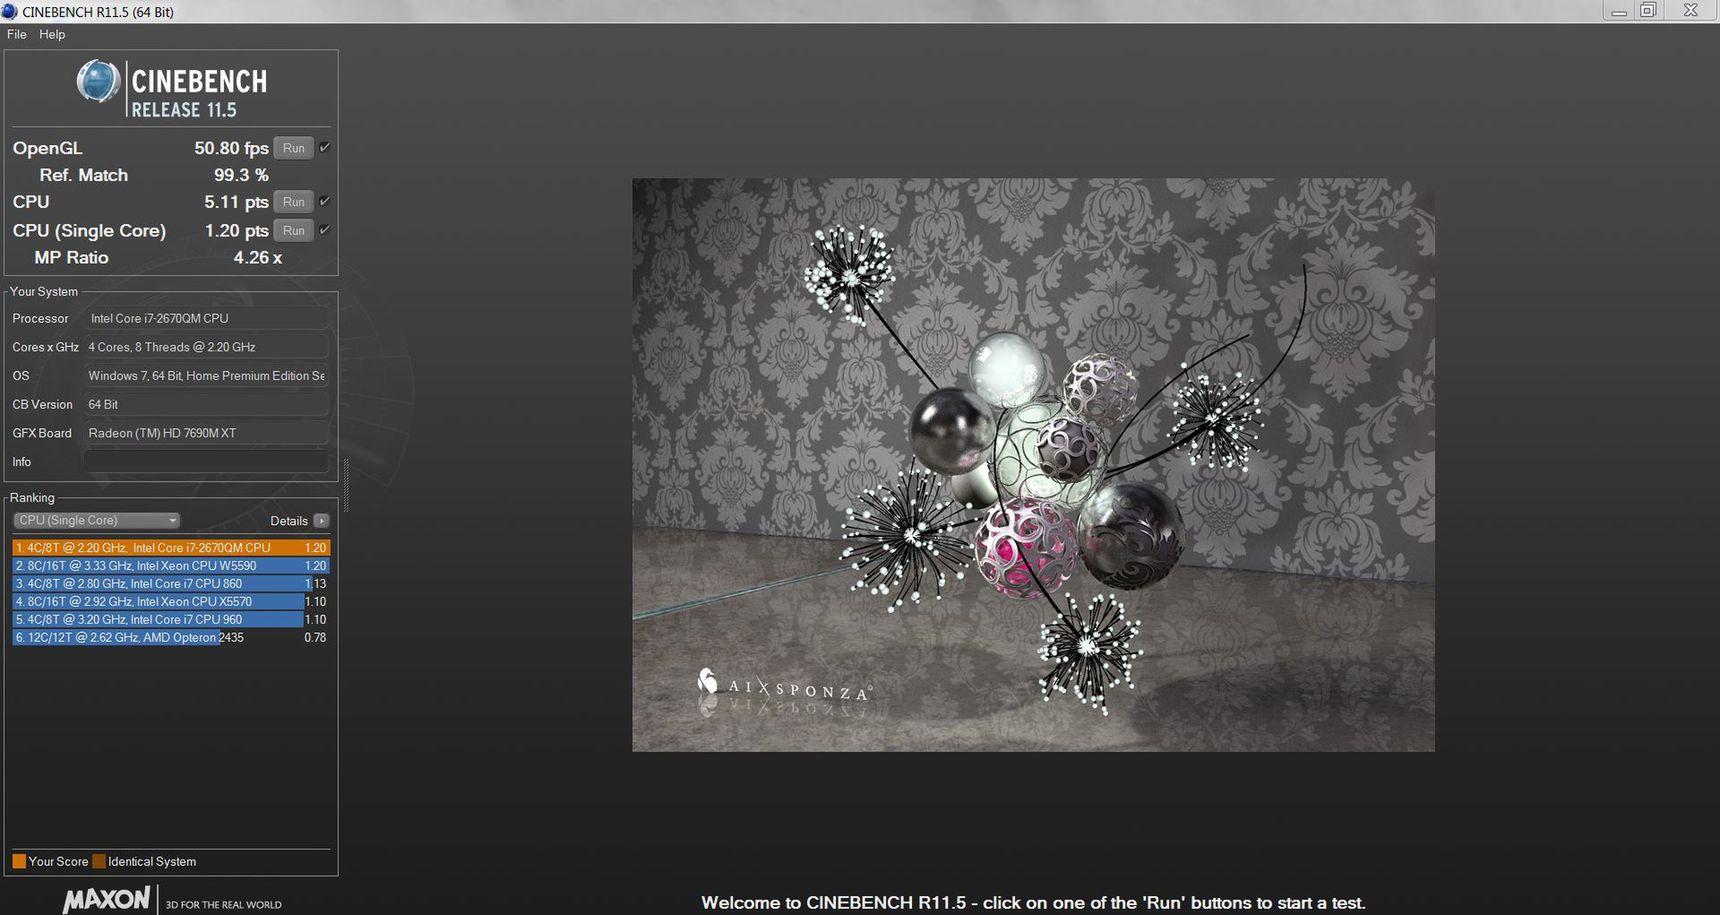
Task: Select ranking row AMD Opteron 2435
Action: [170, 638]
